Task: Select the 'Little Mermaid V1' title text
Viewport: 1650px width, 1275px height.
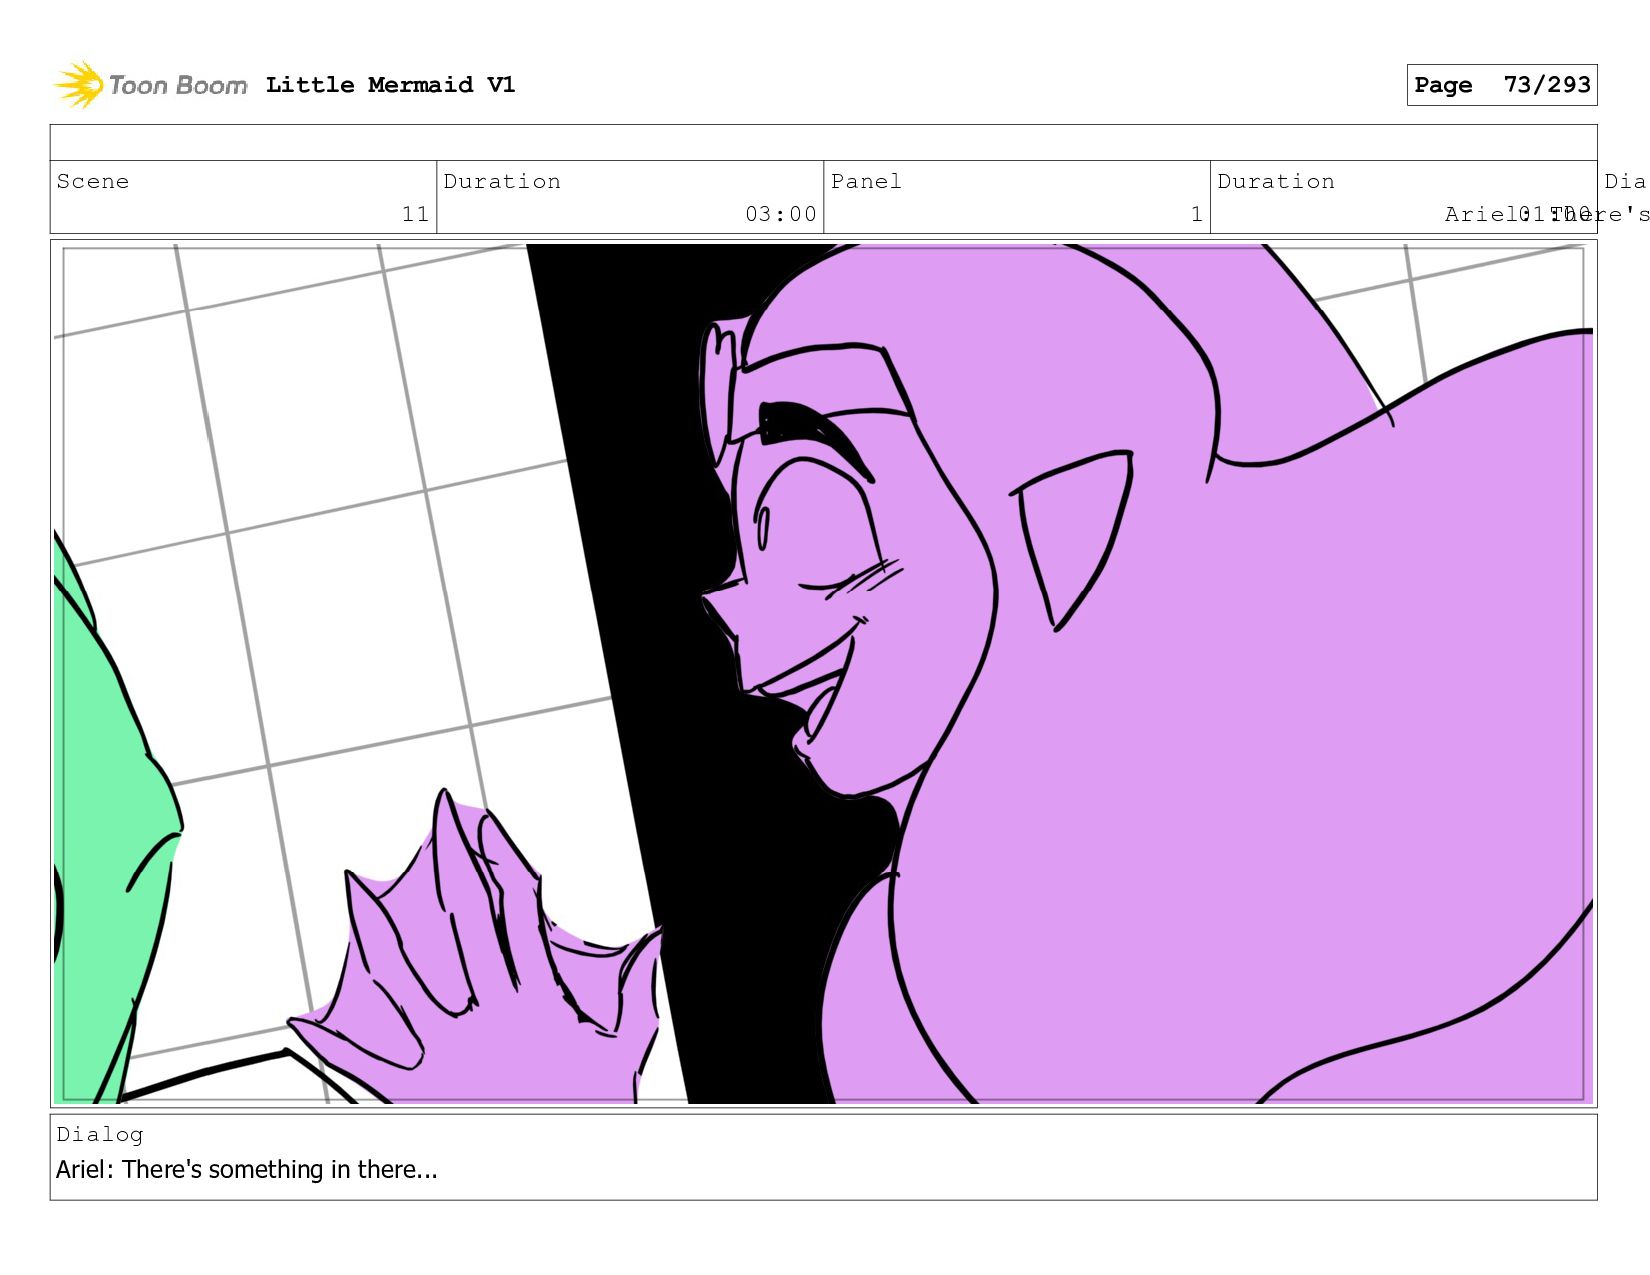Action: (391, 85)
